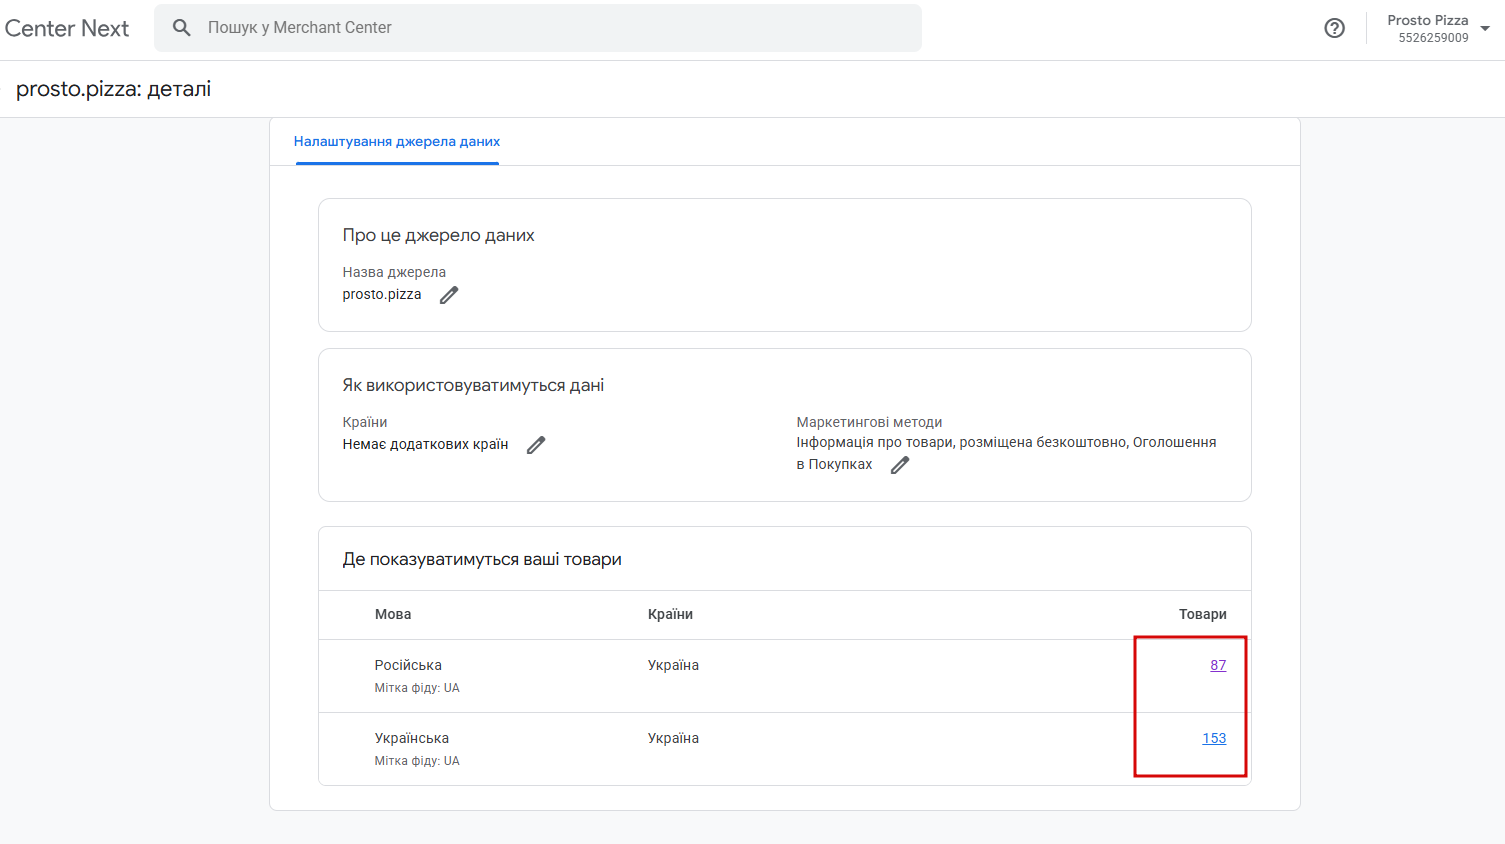Edit marketing methods via pencil icon
The height and width of the screenshot is (844, 1505).
[900, 465]
